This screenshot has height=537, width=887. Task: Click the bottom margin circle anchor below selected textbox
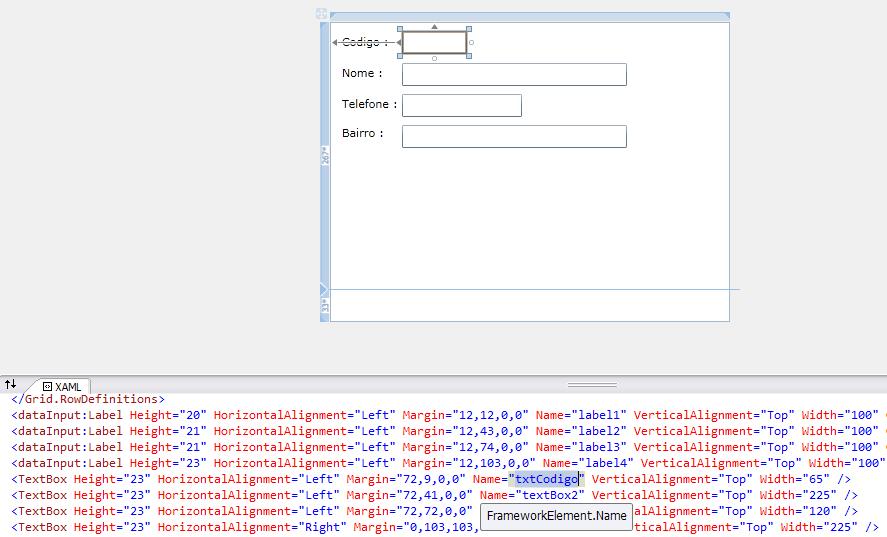434,59
